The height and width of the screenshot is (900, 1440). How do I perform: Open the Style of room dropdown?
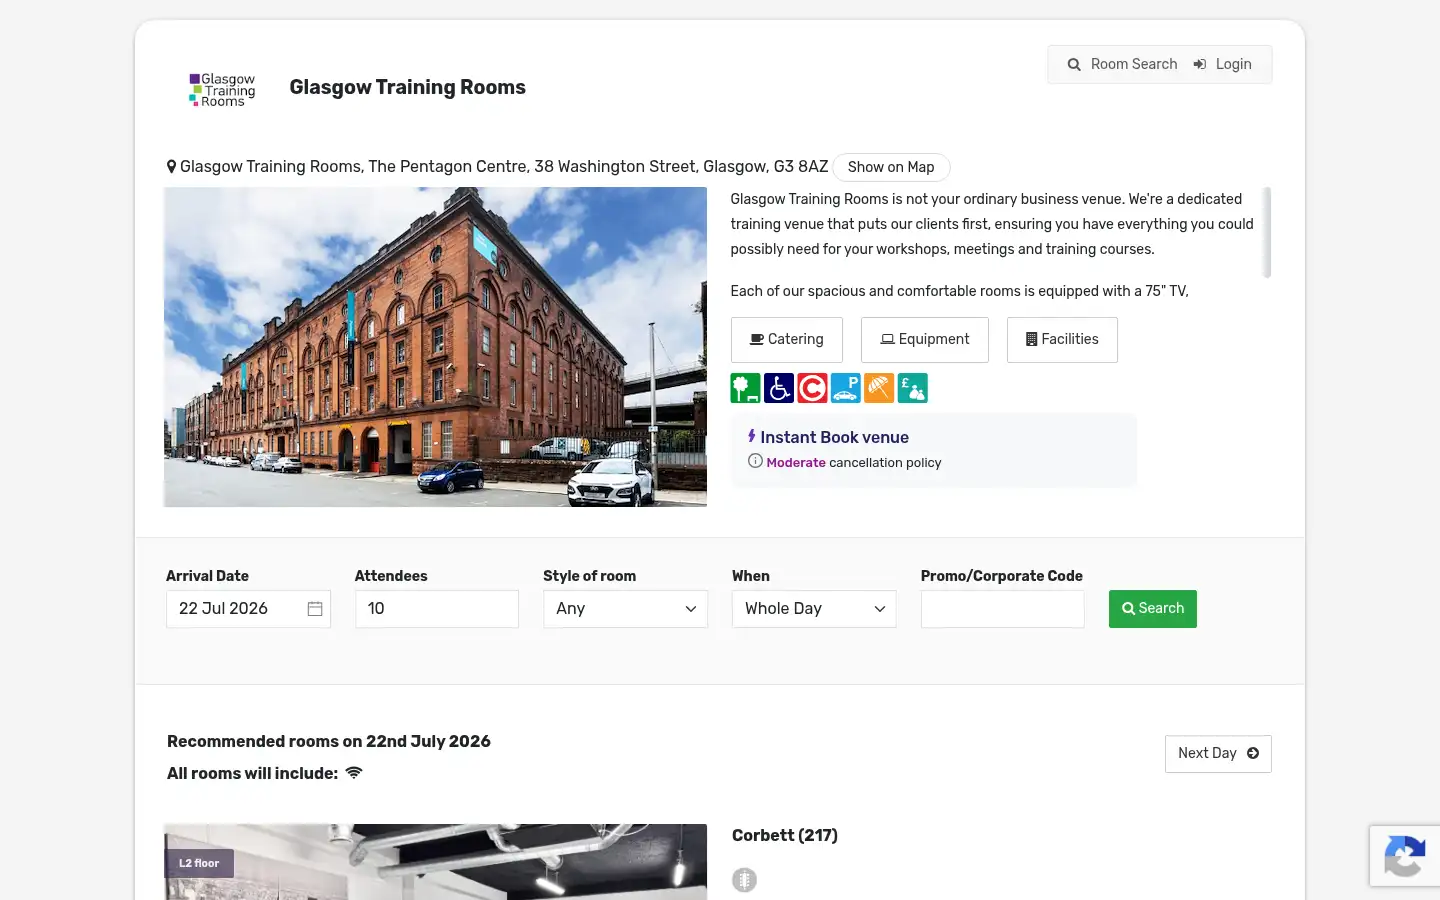point(625,609)
